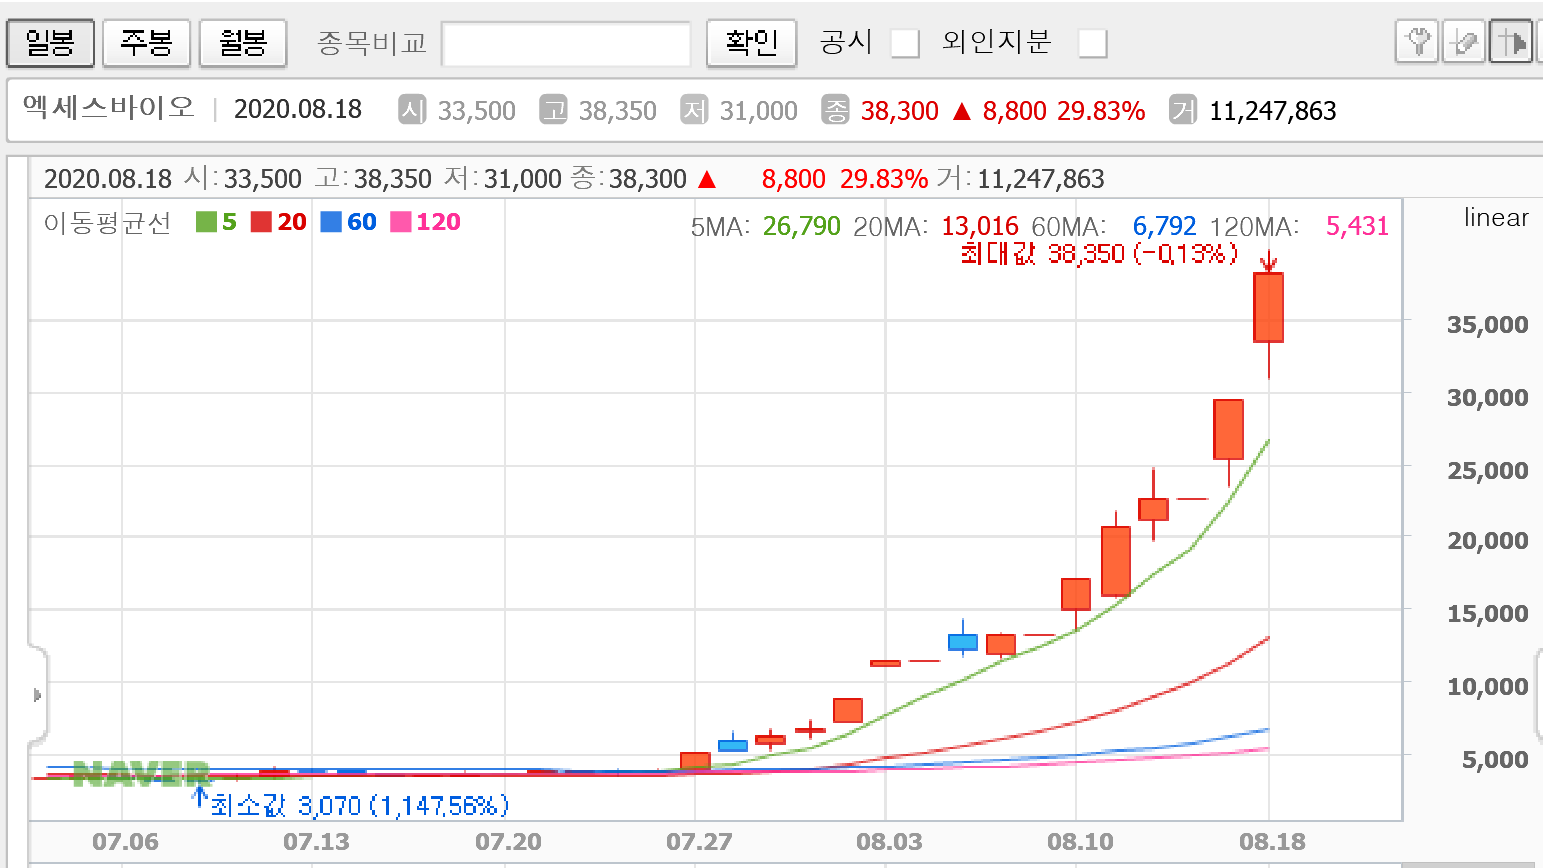Switch to 주봉 weekly candle view

(147, 43)
